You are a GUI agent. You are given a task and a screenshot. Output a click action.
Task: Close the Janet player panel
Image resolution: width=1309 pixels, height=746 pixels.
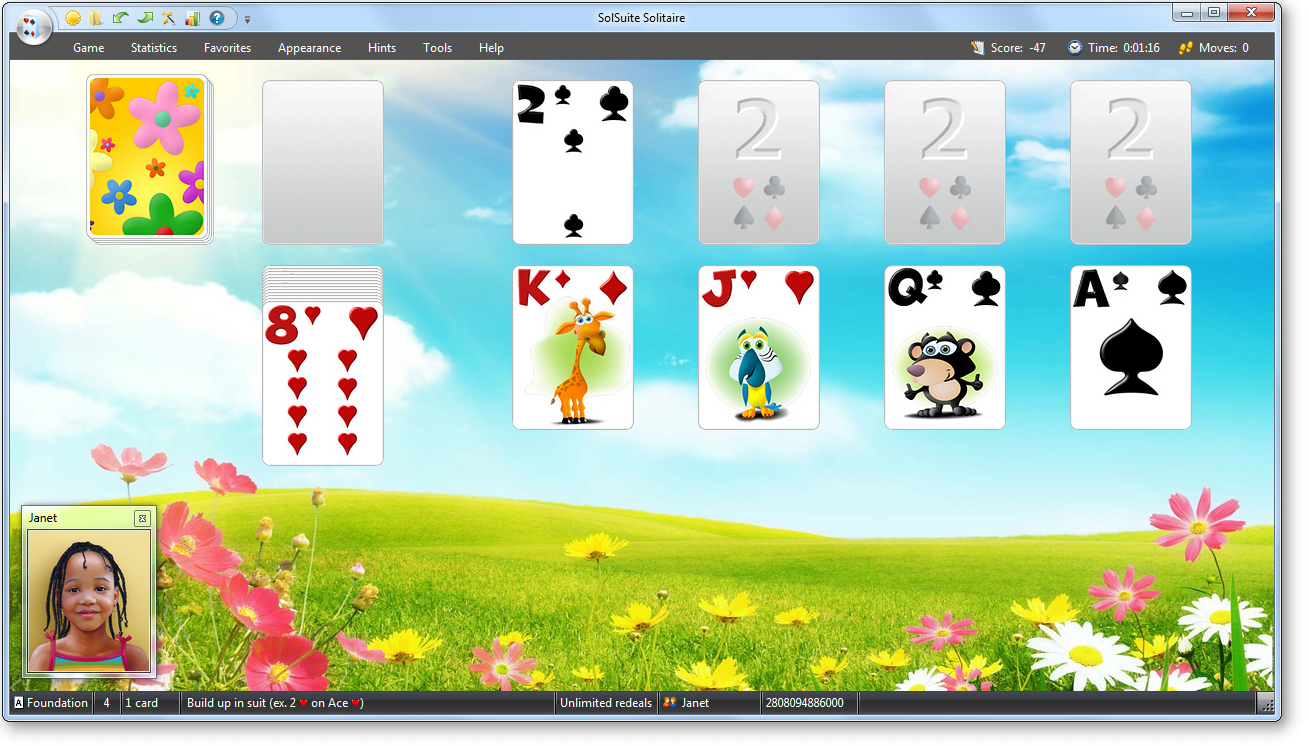tap(143, 518)
